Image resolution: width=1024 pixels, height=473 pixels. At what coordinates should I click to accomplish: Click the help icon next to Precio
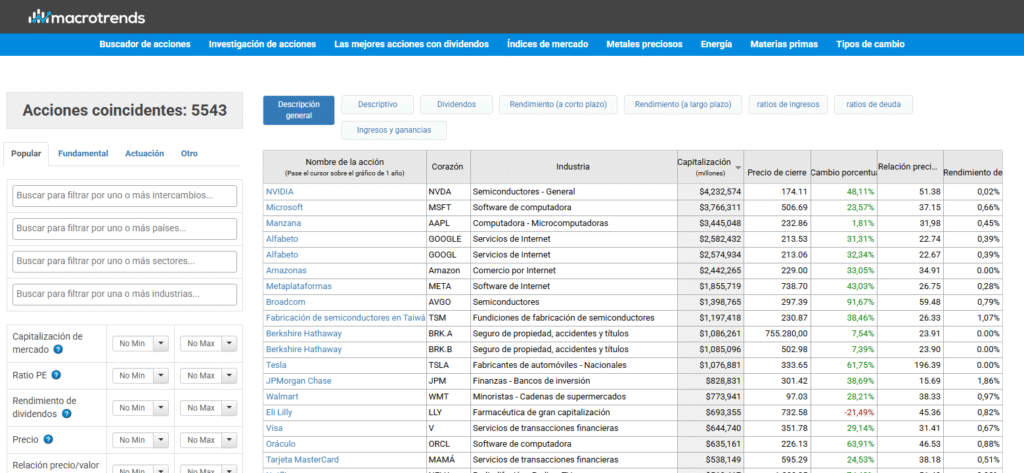48,439
